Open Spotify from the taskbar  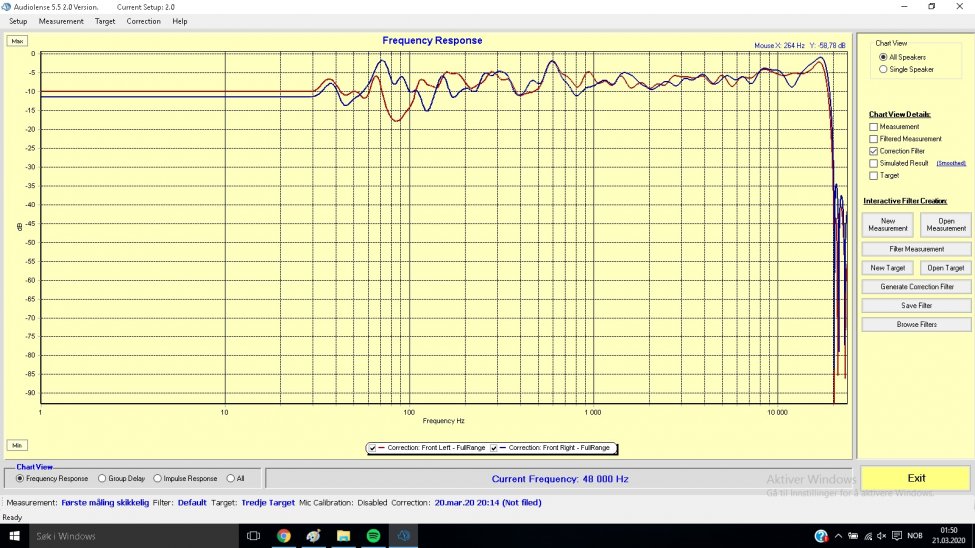pos(373,536)
